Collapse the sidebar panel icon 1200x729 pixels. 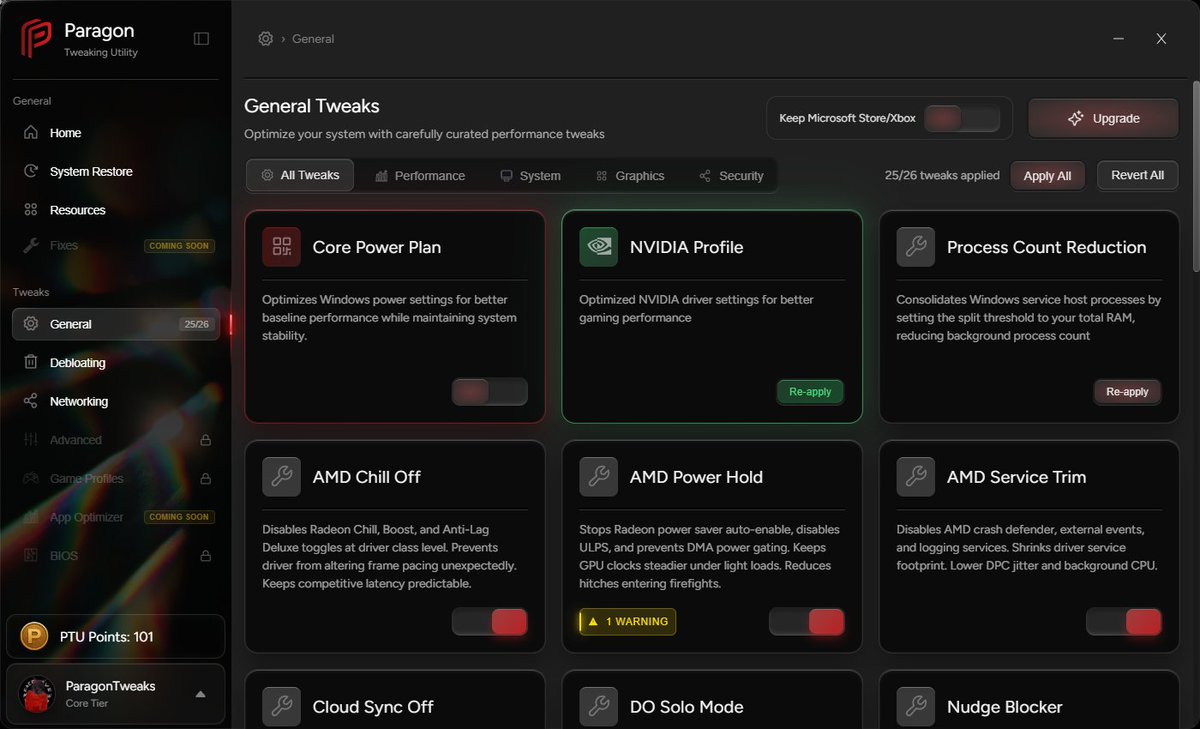coord(201,39)
